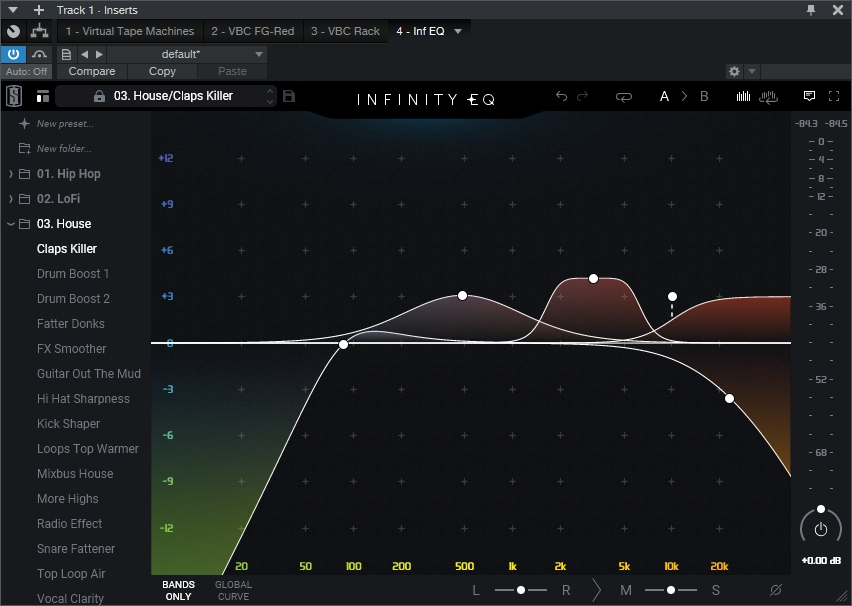Toggle fullscreen view icon
852x606 pixels.
click(834, 96)
